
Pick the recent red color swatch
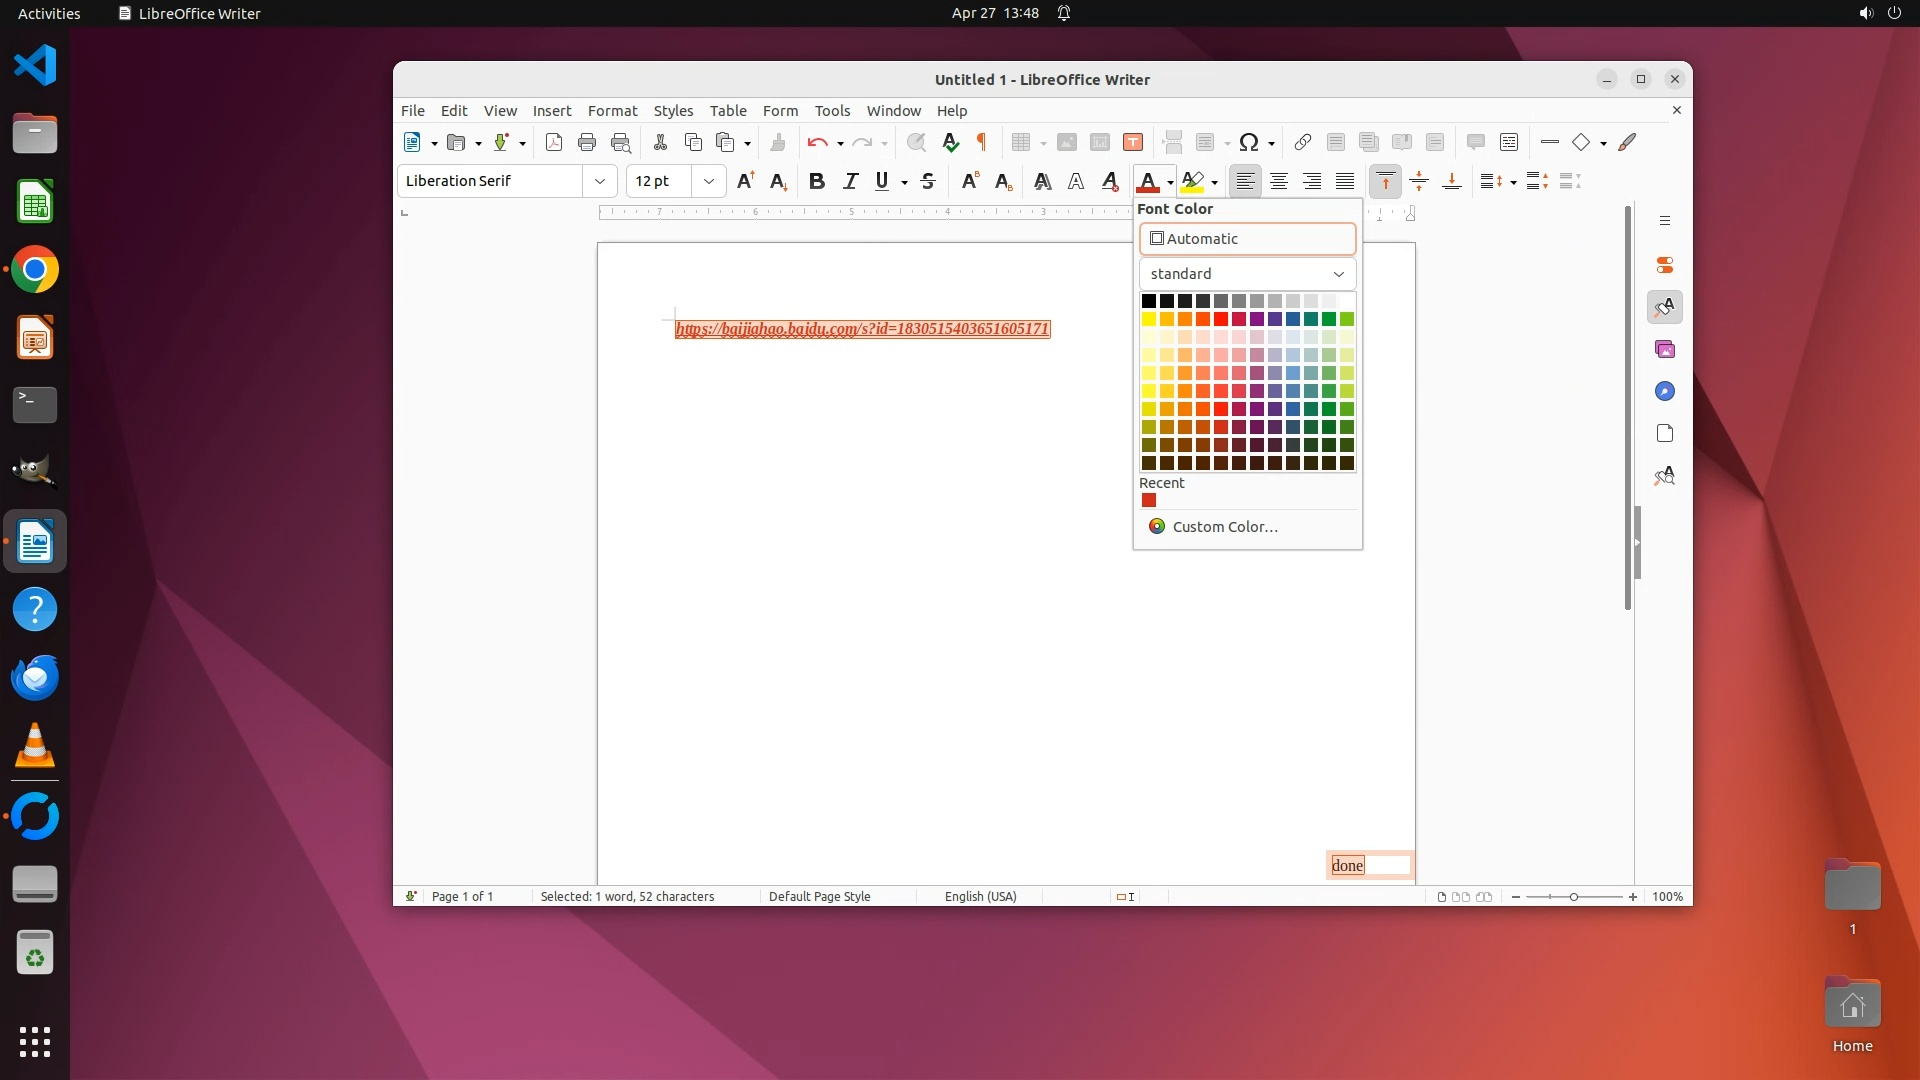coord(1149,501)
